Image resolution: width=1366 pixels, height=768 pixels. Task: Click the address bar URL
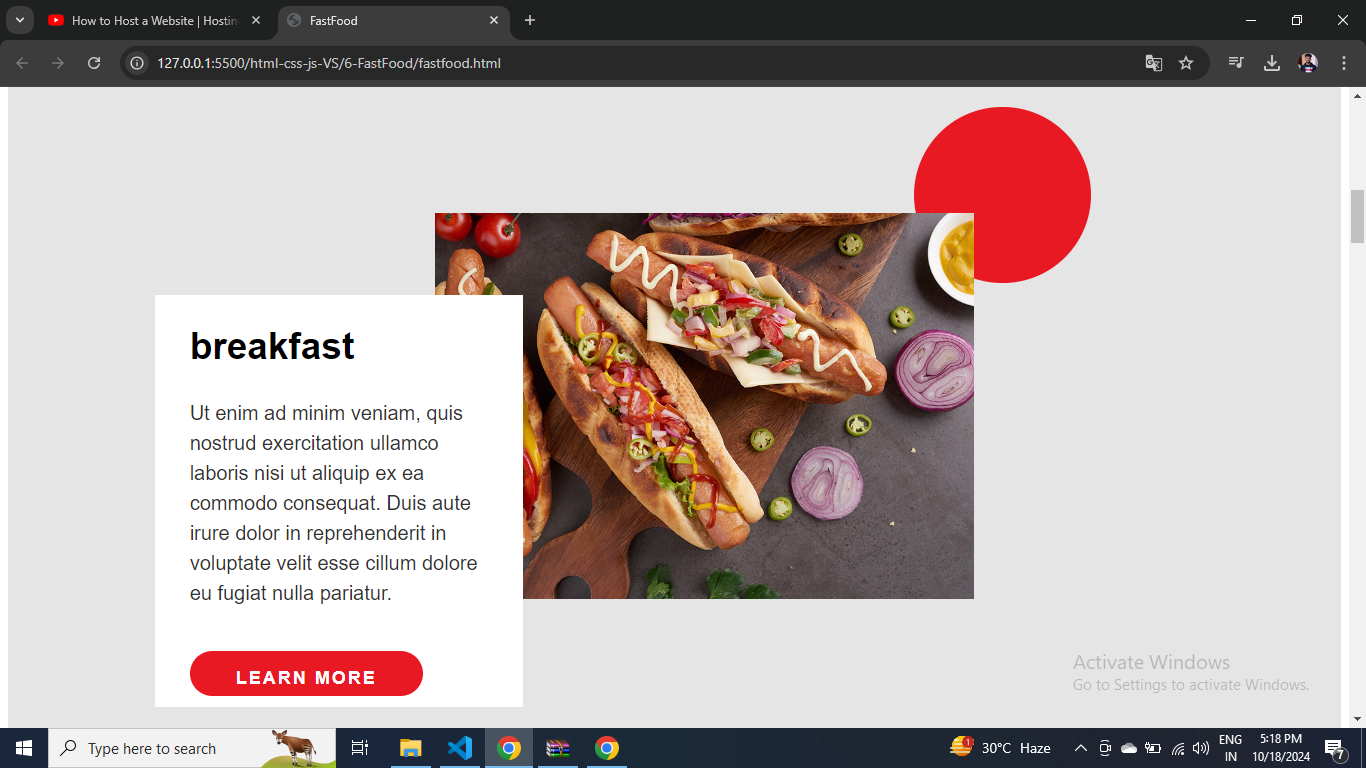329,63
